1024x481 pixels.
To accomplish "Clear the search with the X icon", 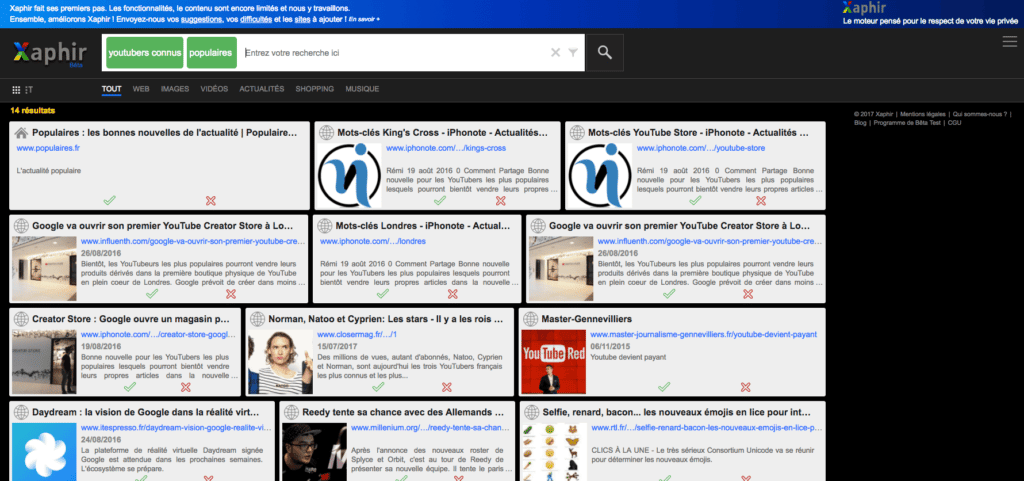I will tap(556, 52).
